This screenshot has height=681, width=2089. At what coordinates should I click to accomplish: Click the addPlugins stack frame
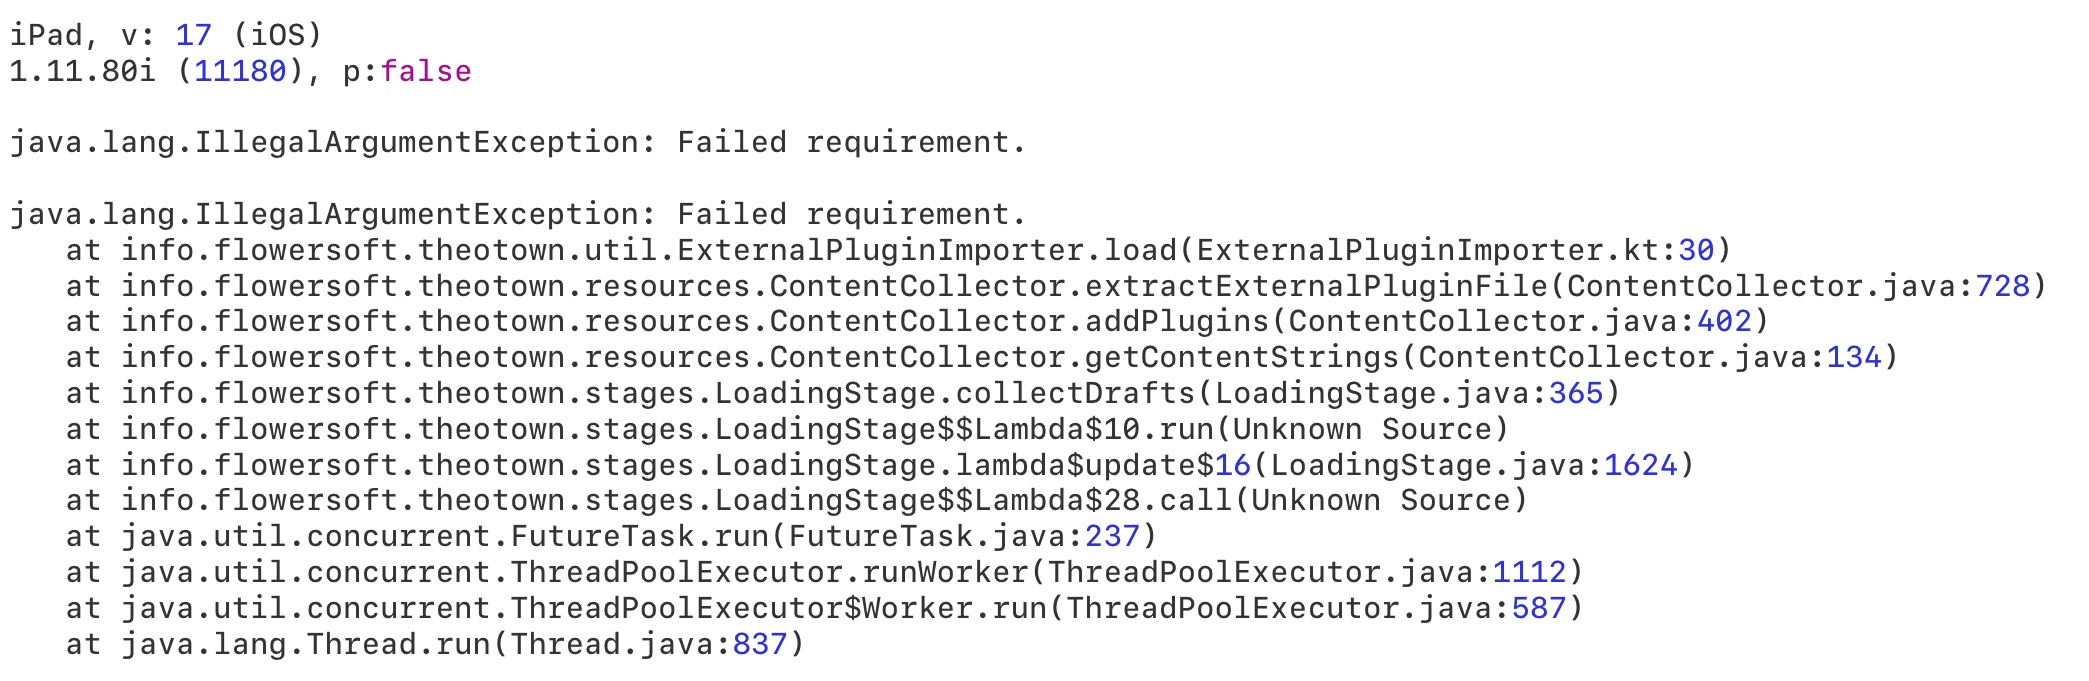917,321
